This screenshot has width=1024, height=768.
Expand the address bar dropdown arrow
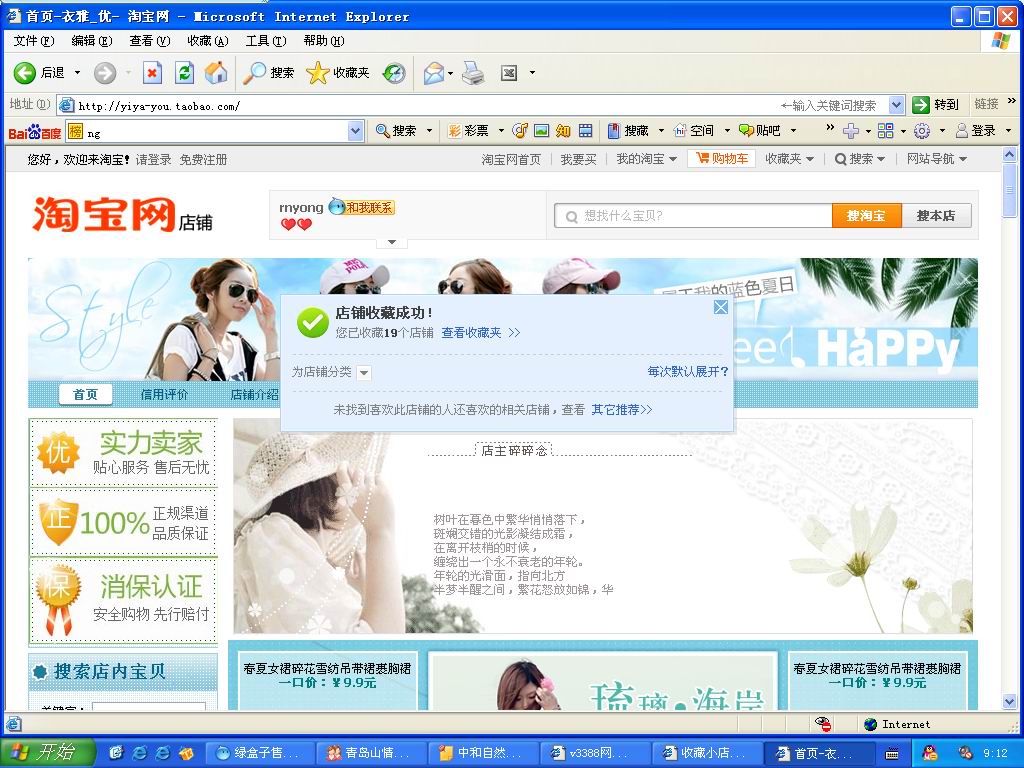click(897, 104)
